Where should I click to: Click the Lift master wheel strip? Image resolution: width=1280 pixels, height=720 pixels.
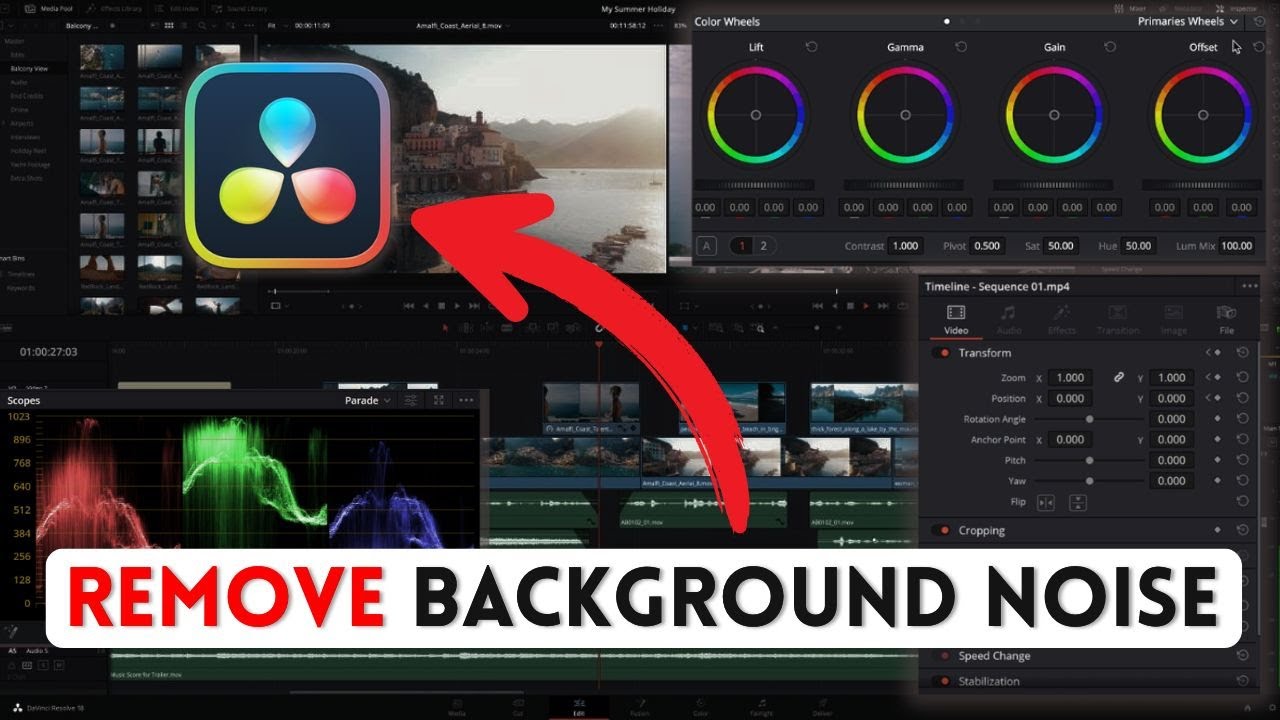coord(756,185)
